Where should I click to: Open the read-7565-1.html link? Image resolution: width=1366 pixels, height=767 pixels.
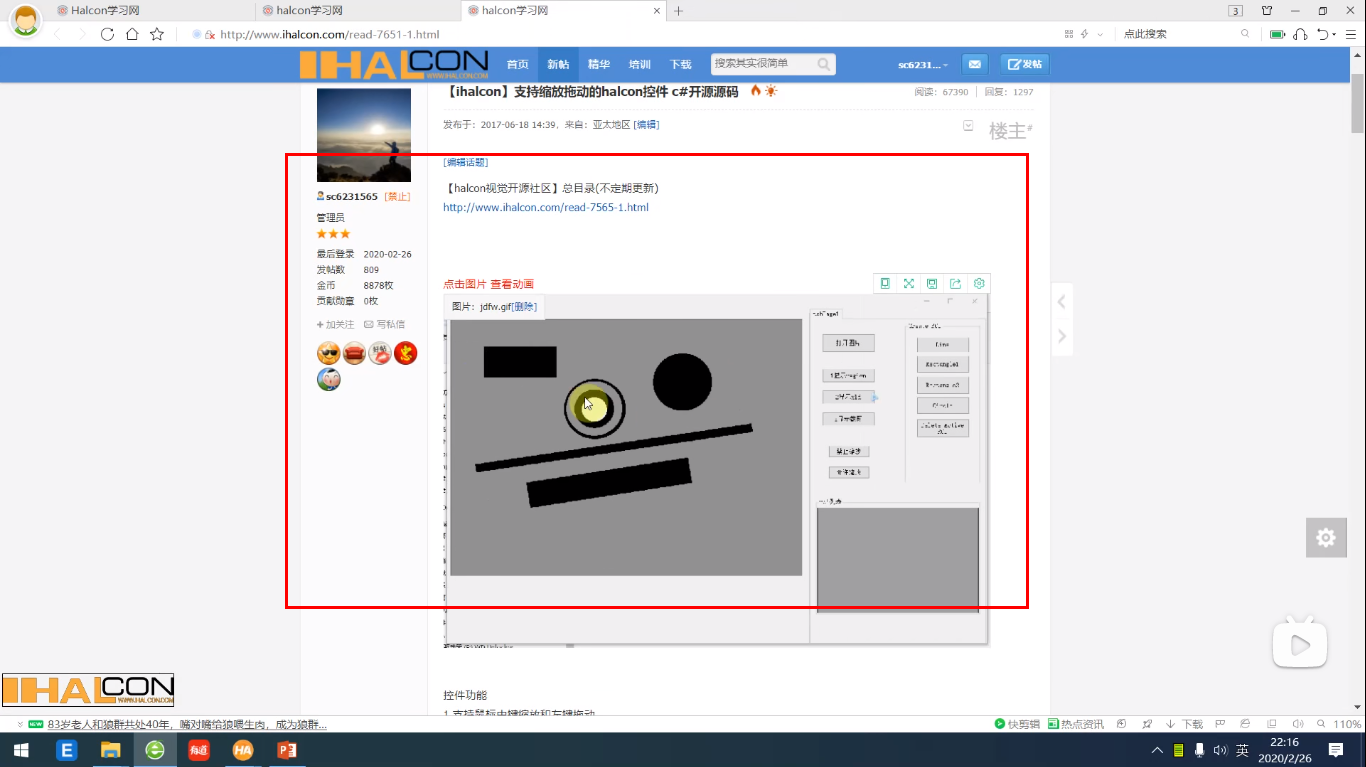pyautogui.click(x=546, y=207)
